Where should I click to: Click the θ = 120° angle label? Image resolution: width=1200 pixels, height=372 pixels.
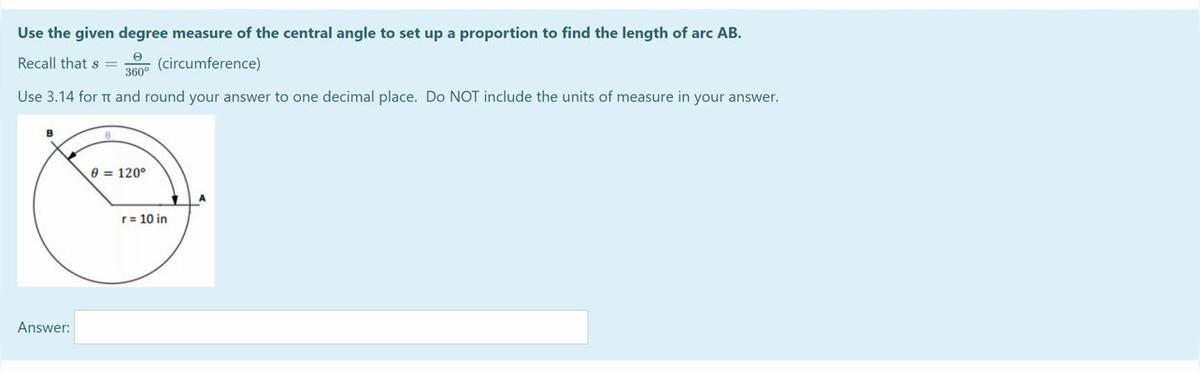(x=118, y=172)
